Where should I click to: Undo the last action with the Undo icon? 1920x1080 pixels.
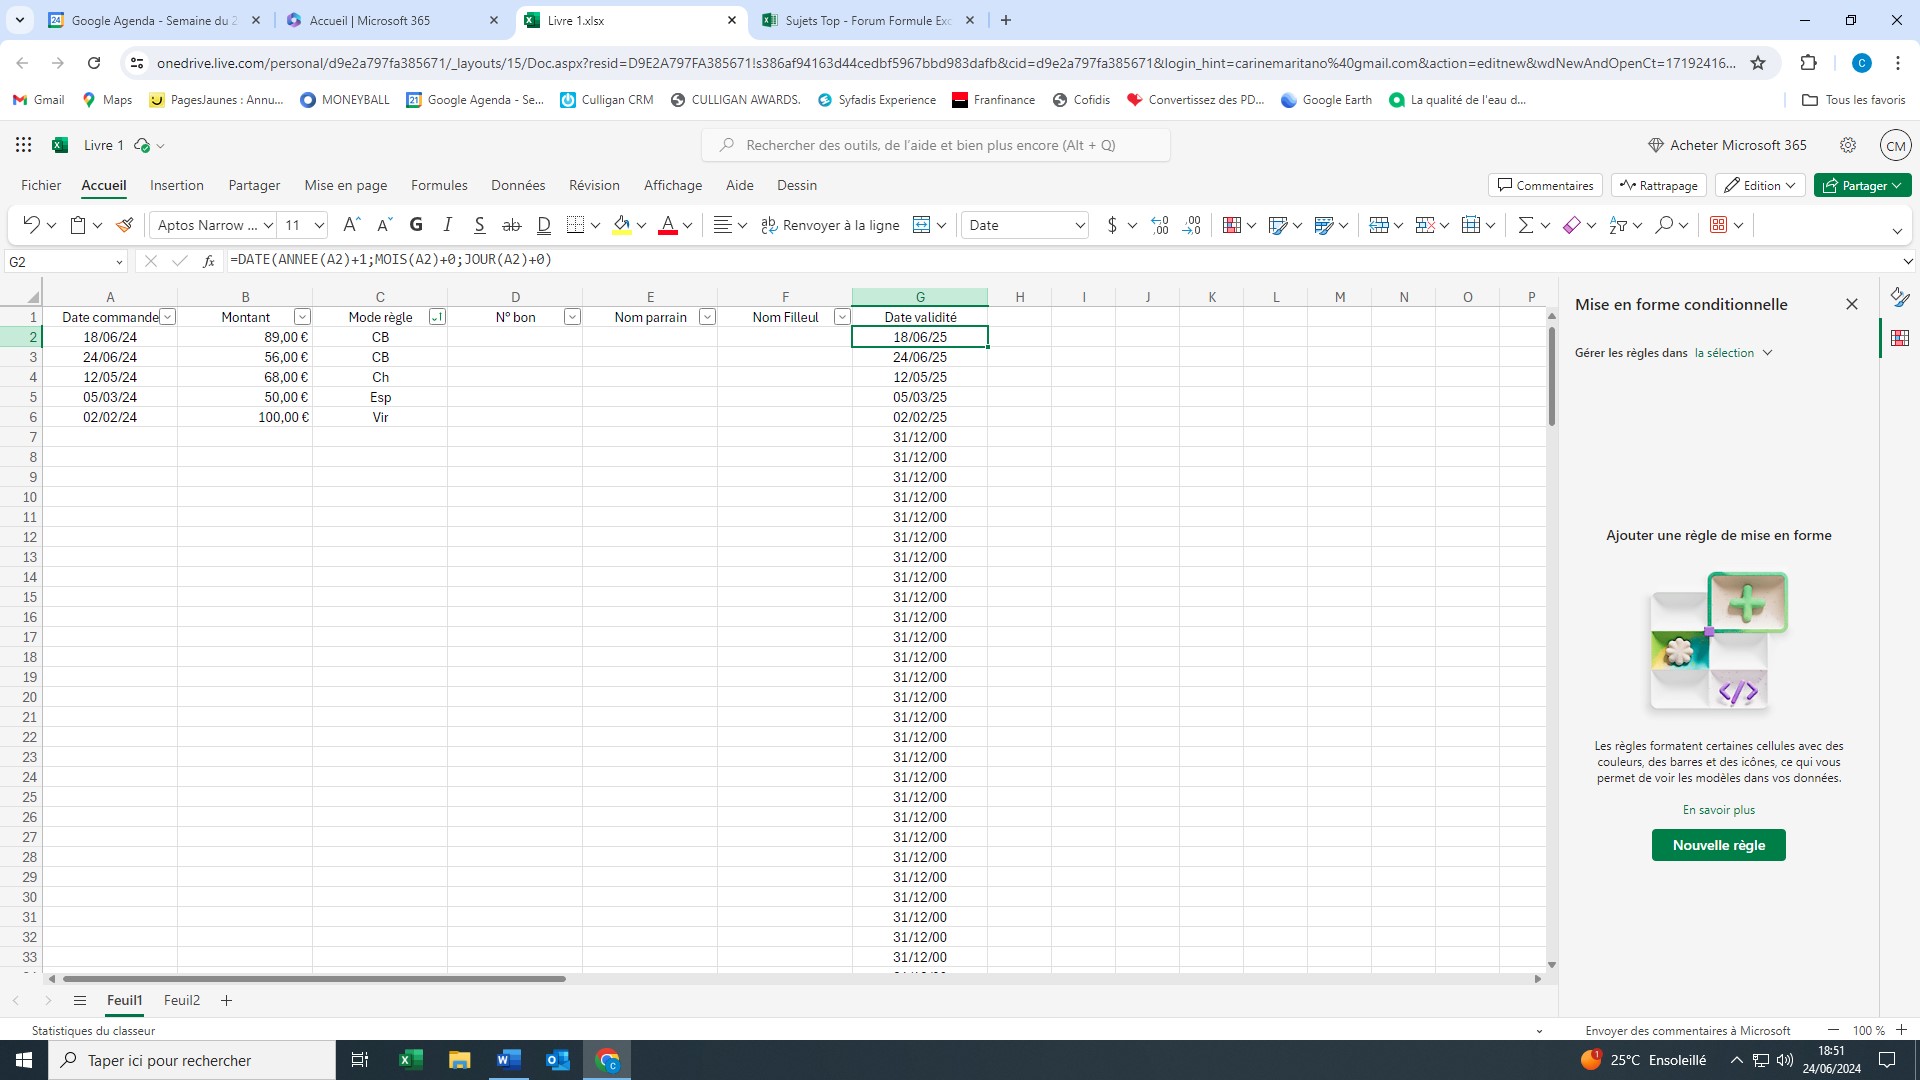click(31, 225)
